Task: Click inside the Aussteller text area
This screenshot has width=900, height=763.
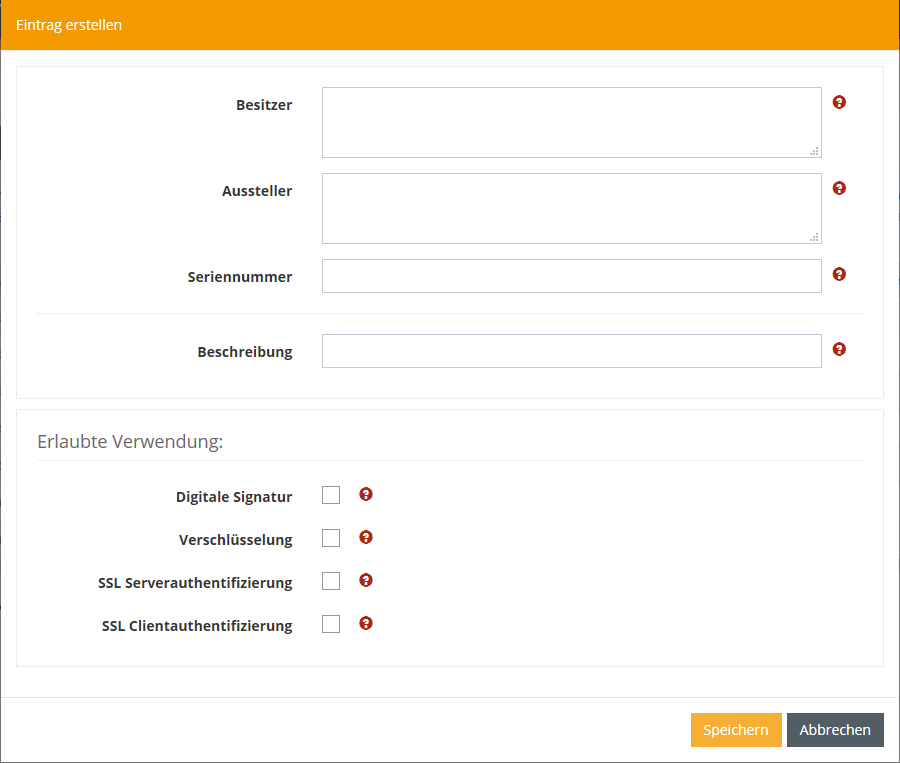Action: [571, 208]
